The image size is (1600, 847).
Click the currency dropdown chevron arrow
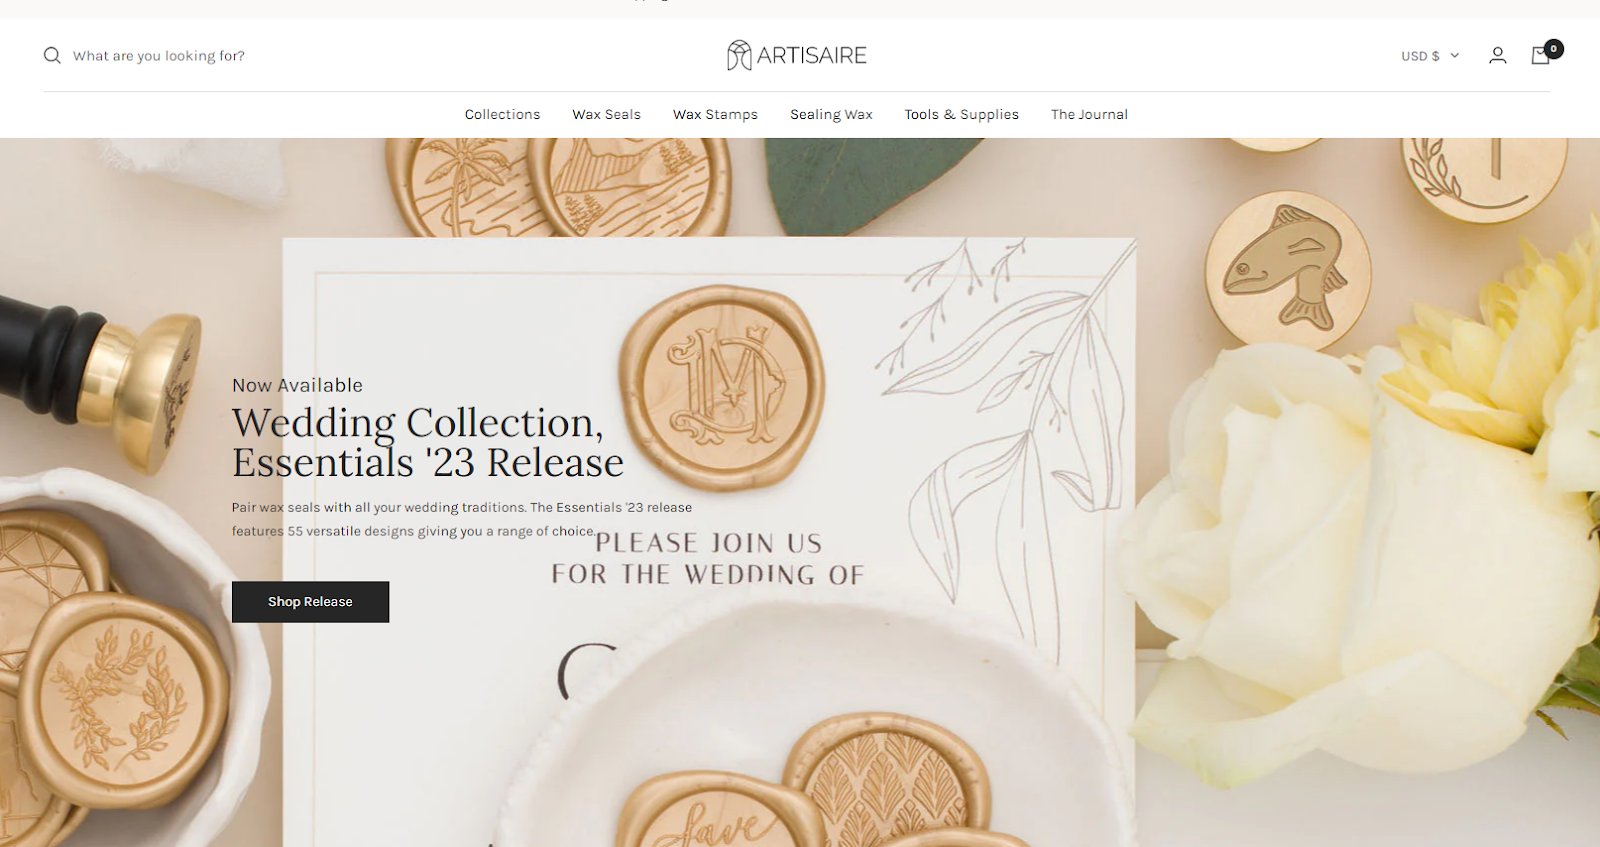1455,56
